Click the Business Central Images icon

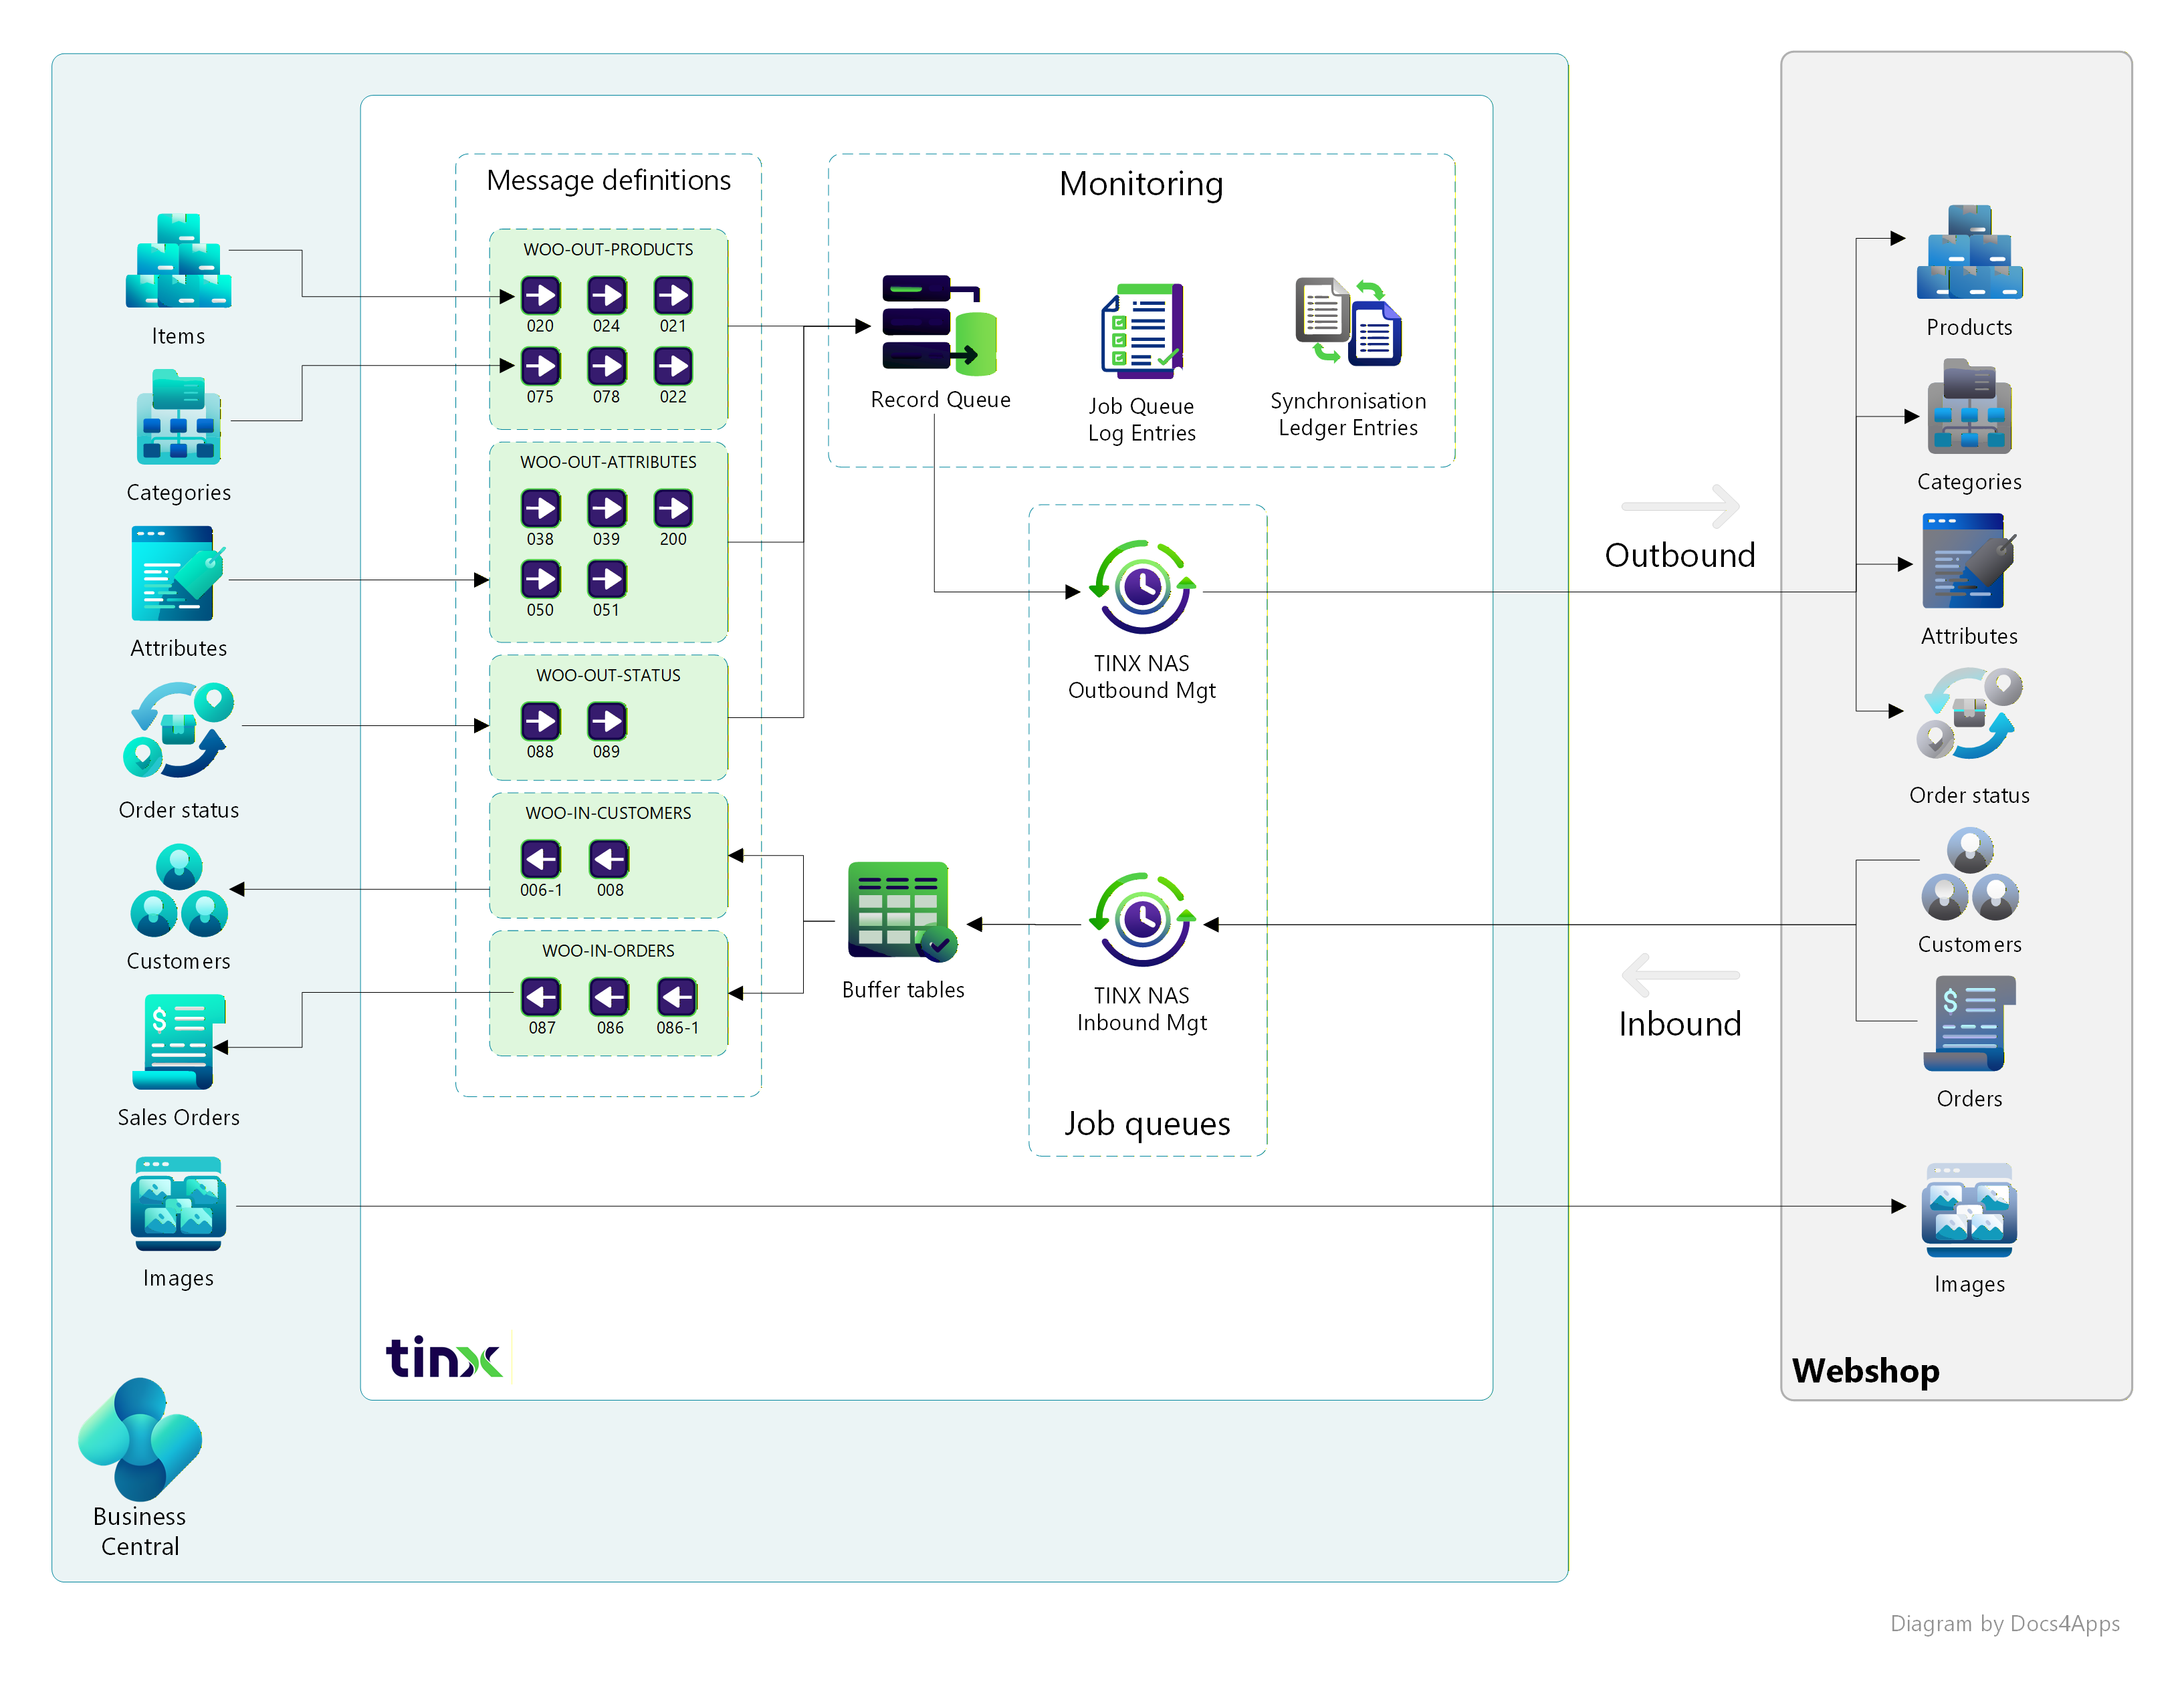178,1204
